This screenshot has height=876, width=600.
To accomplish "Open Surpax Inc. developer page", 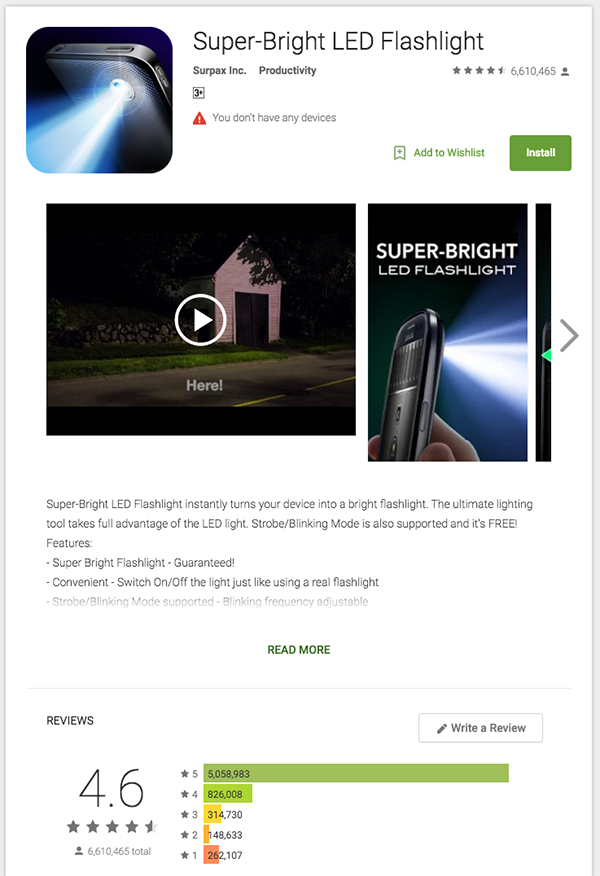I will (220, 70).
